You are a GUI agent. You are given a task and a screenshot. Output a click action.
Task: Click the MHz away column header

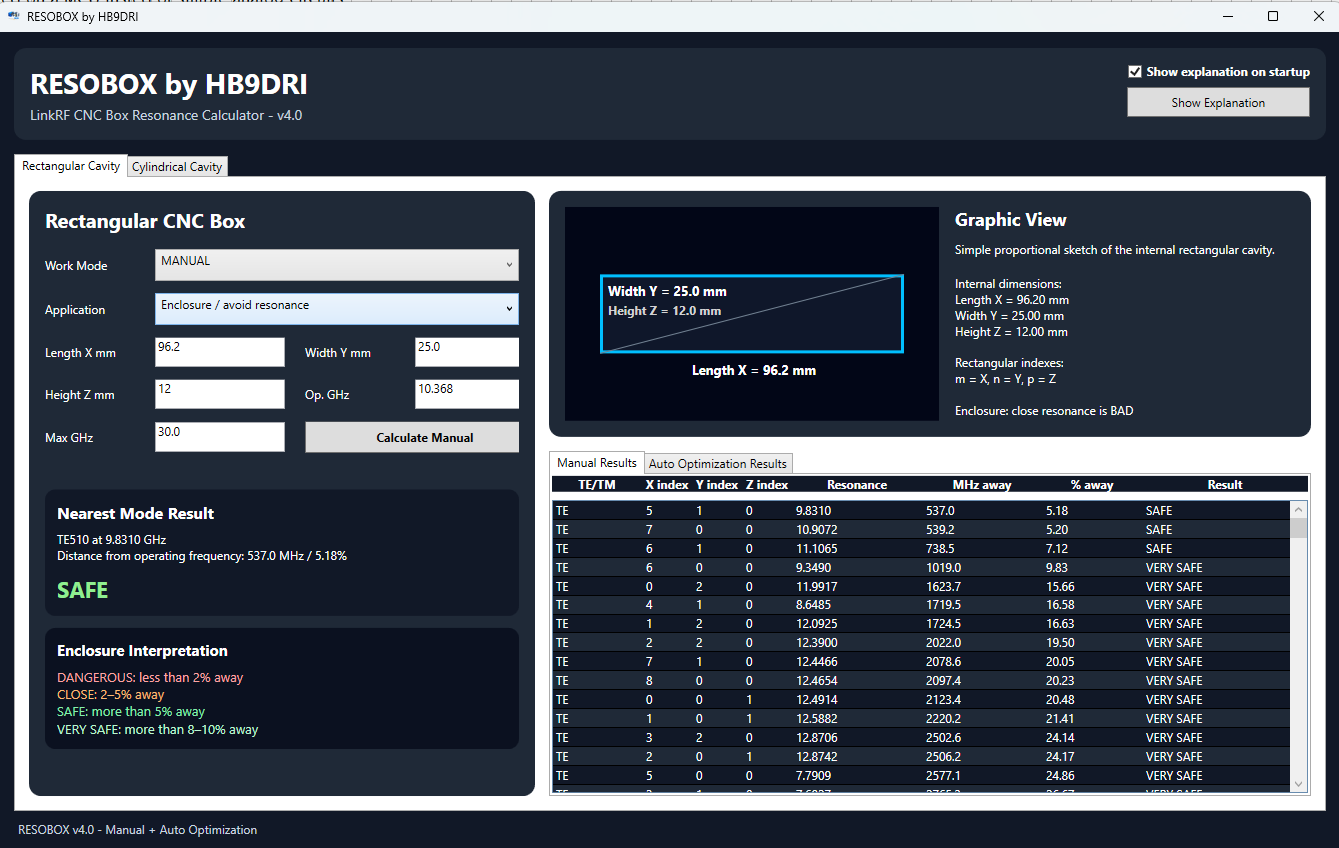pyautogui.click(x=982, y=485)
